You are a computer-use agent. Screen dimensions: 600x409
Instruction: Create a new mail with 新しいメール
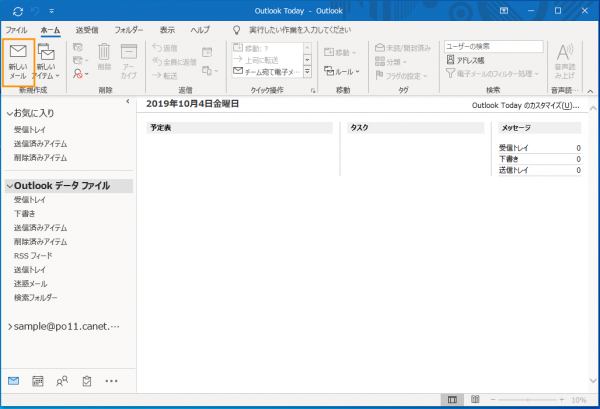coord(18,62)
